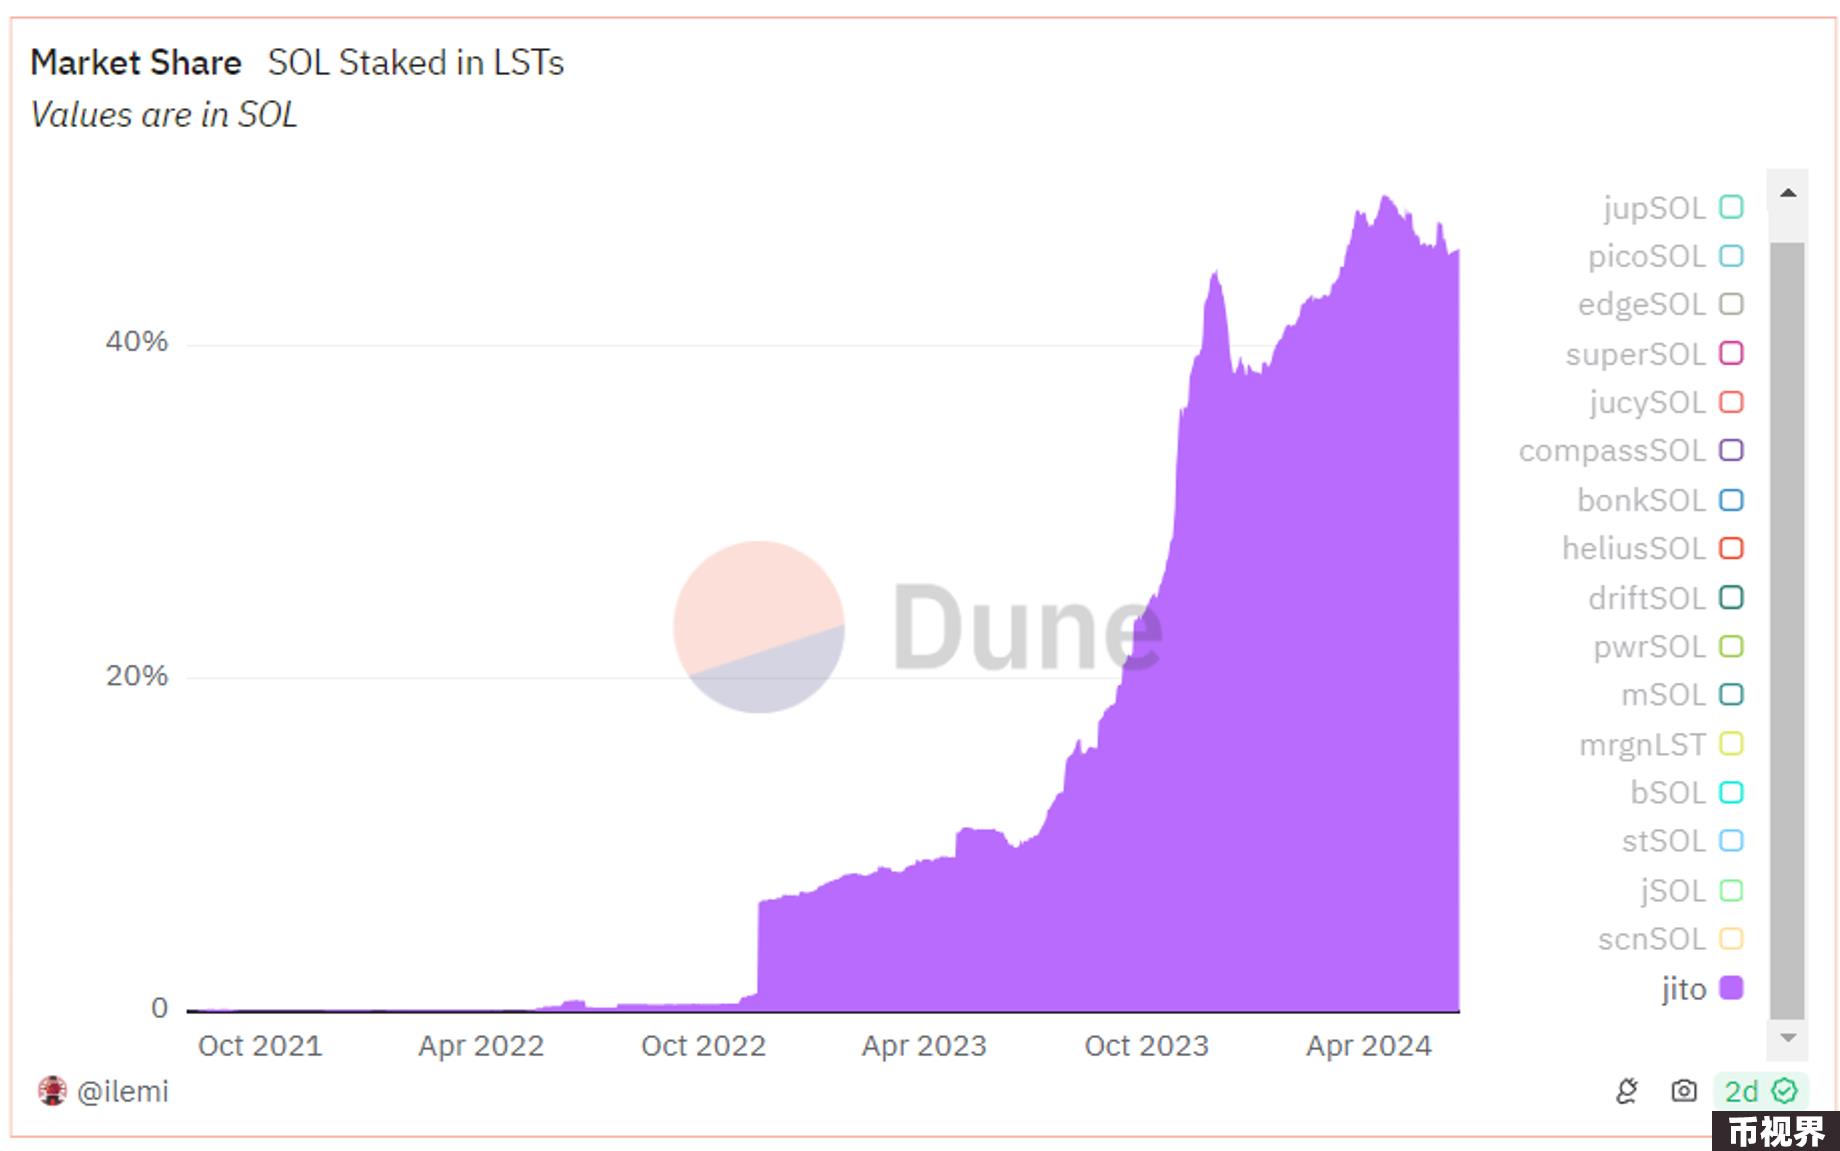Toggle the edgeSOL legend series
The width and height of the screenshot is (1840, 1151).
pos(1661,304)
